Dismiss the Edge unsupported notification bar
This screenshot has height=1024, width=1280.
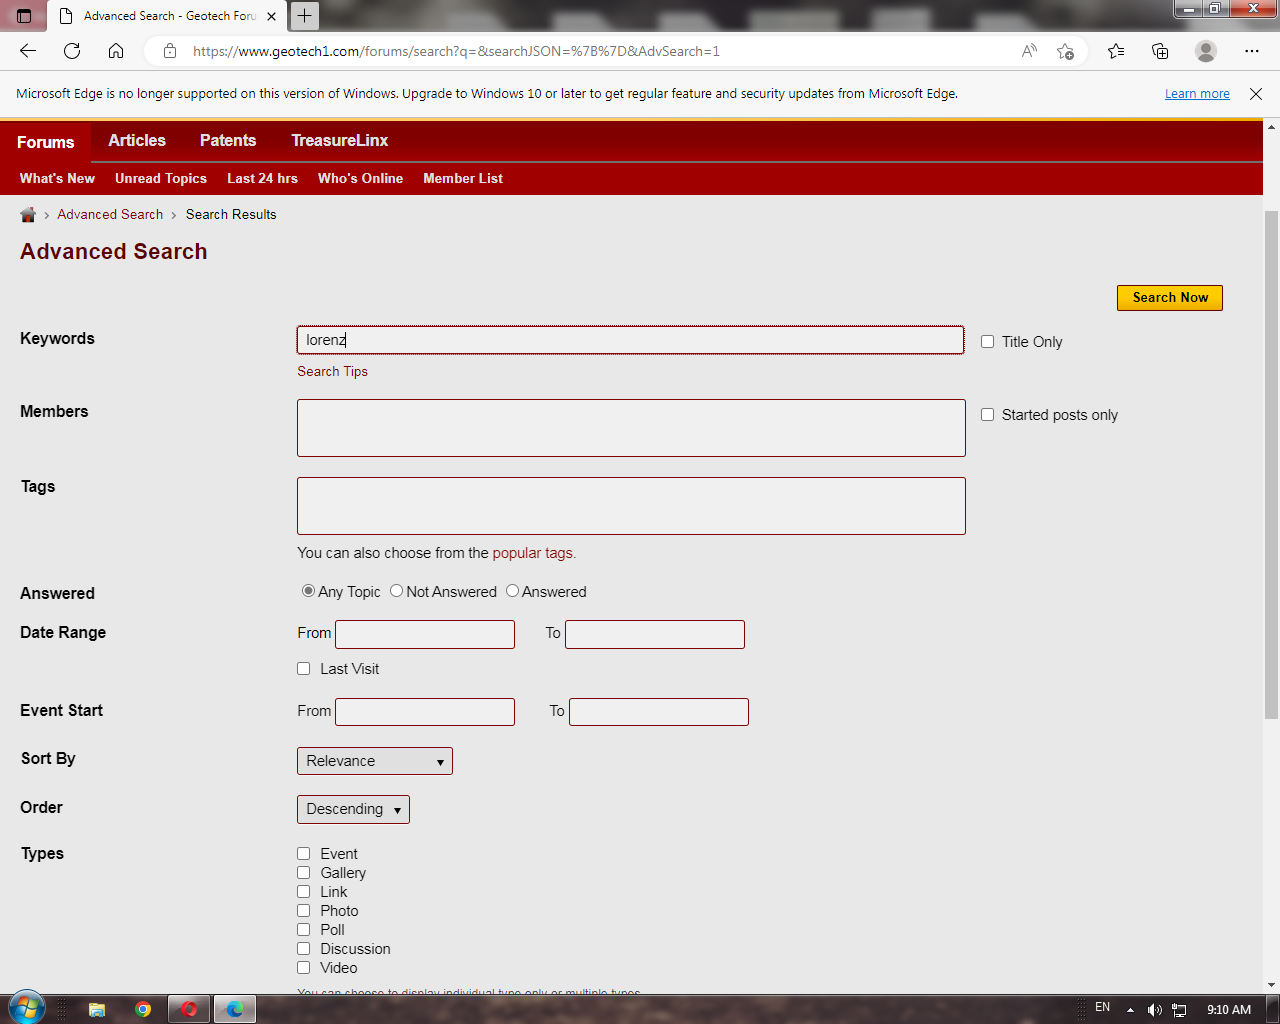pyautogui.click(x=1256, y=94)
